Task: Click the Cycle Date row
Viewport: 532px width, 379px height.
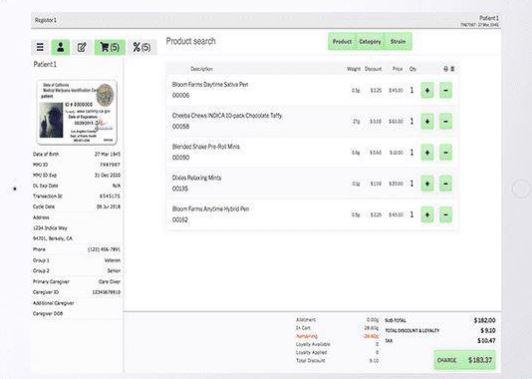Action: pyautogui.click(x=77, y=207)
